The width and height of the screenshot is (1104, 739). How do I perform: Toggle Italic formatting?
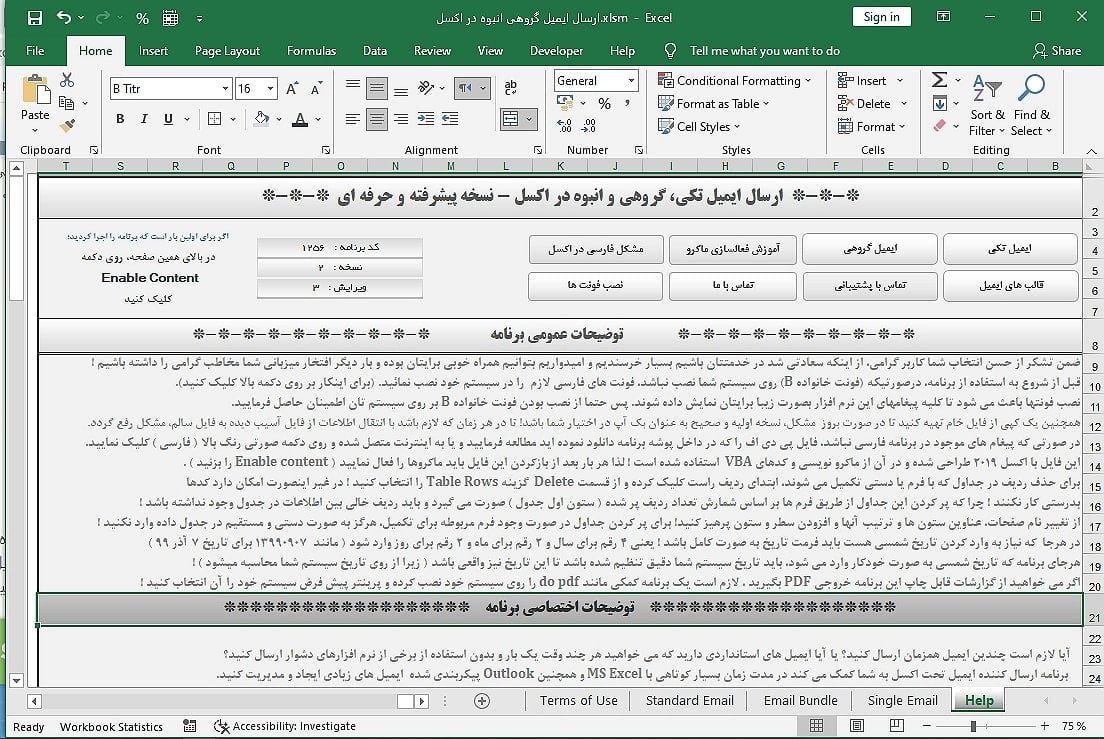[x=144, y=119]
